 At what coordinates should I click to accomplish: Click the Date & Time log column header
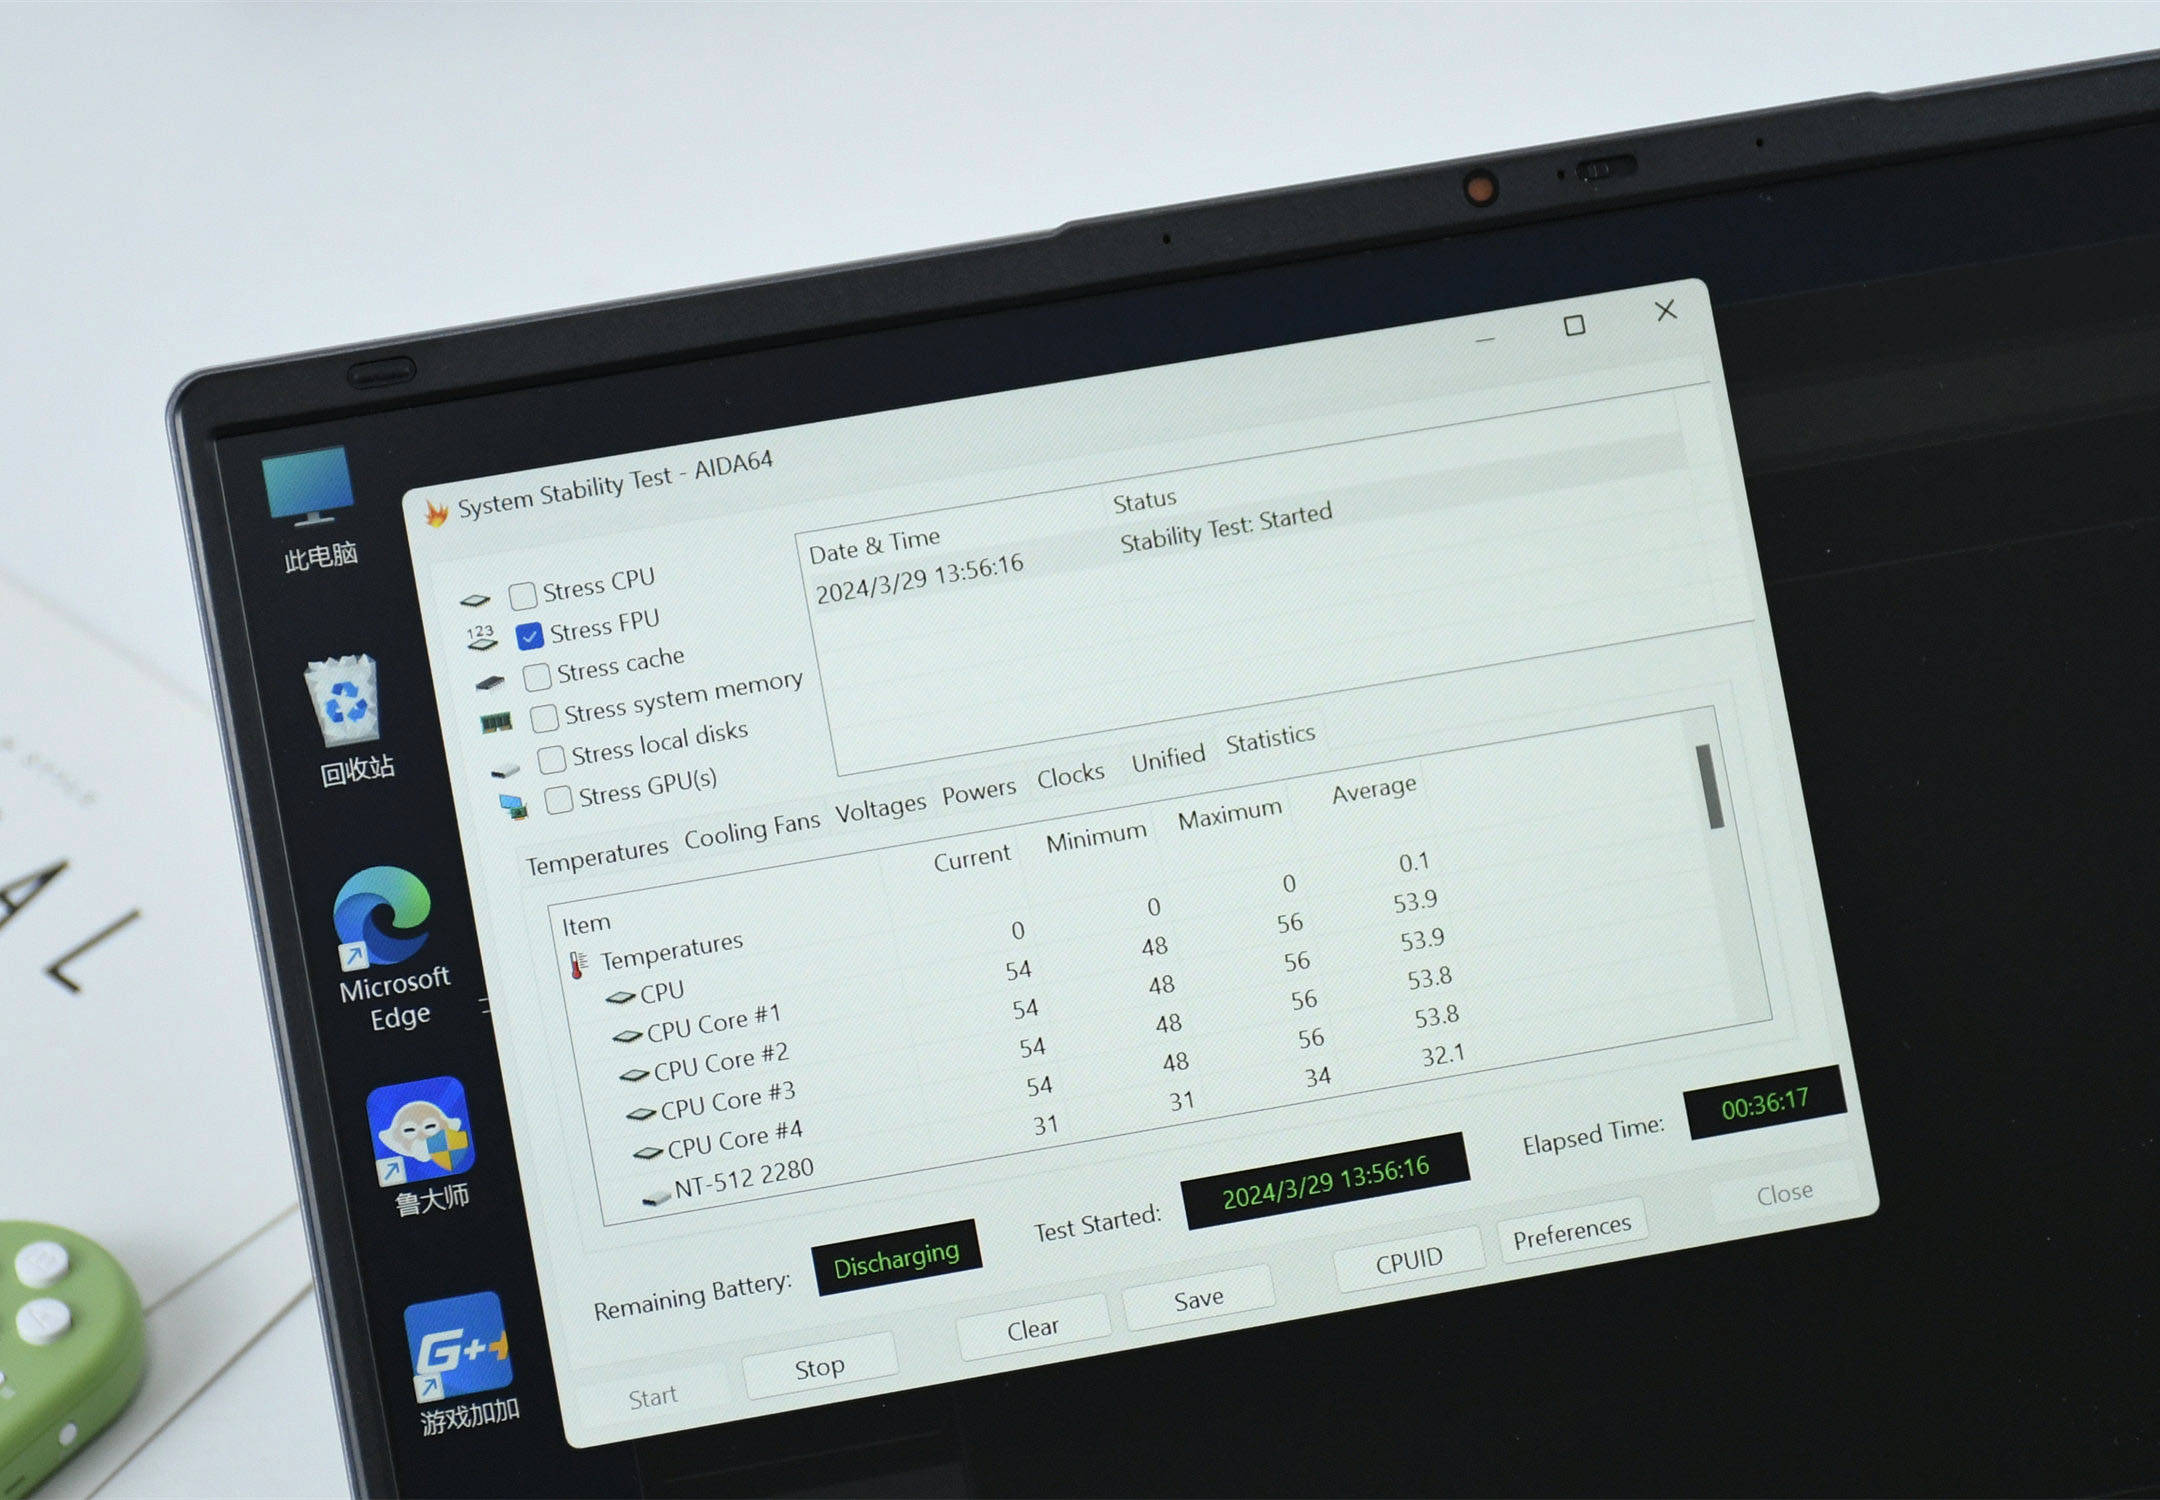tap(874, 545)
